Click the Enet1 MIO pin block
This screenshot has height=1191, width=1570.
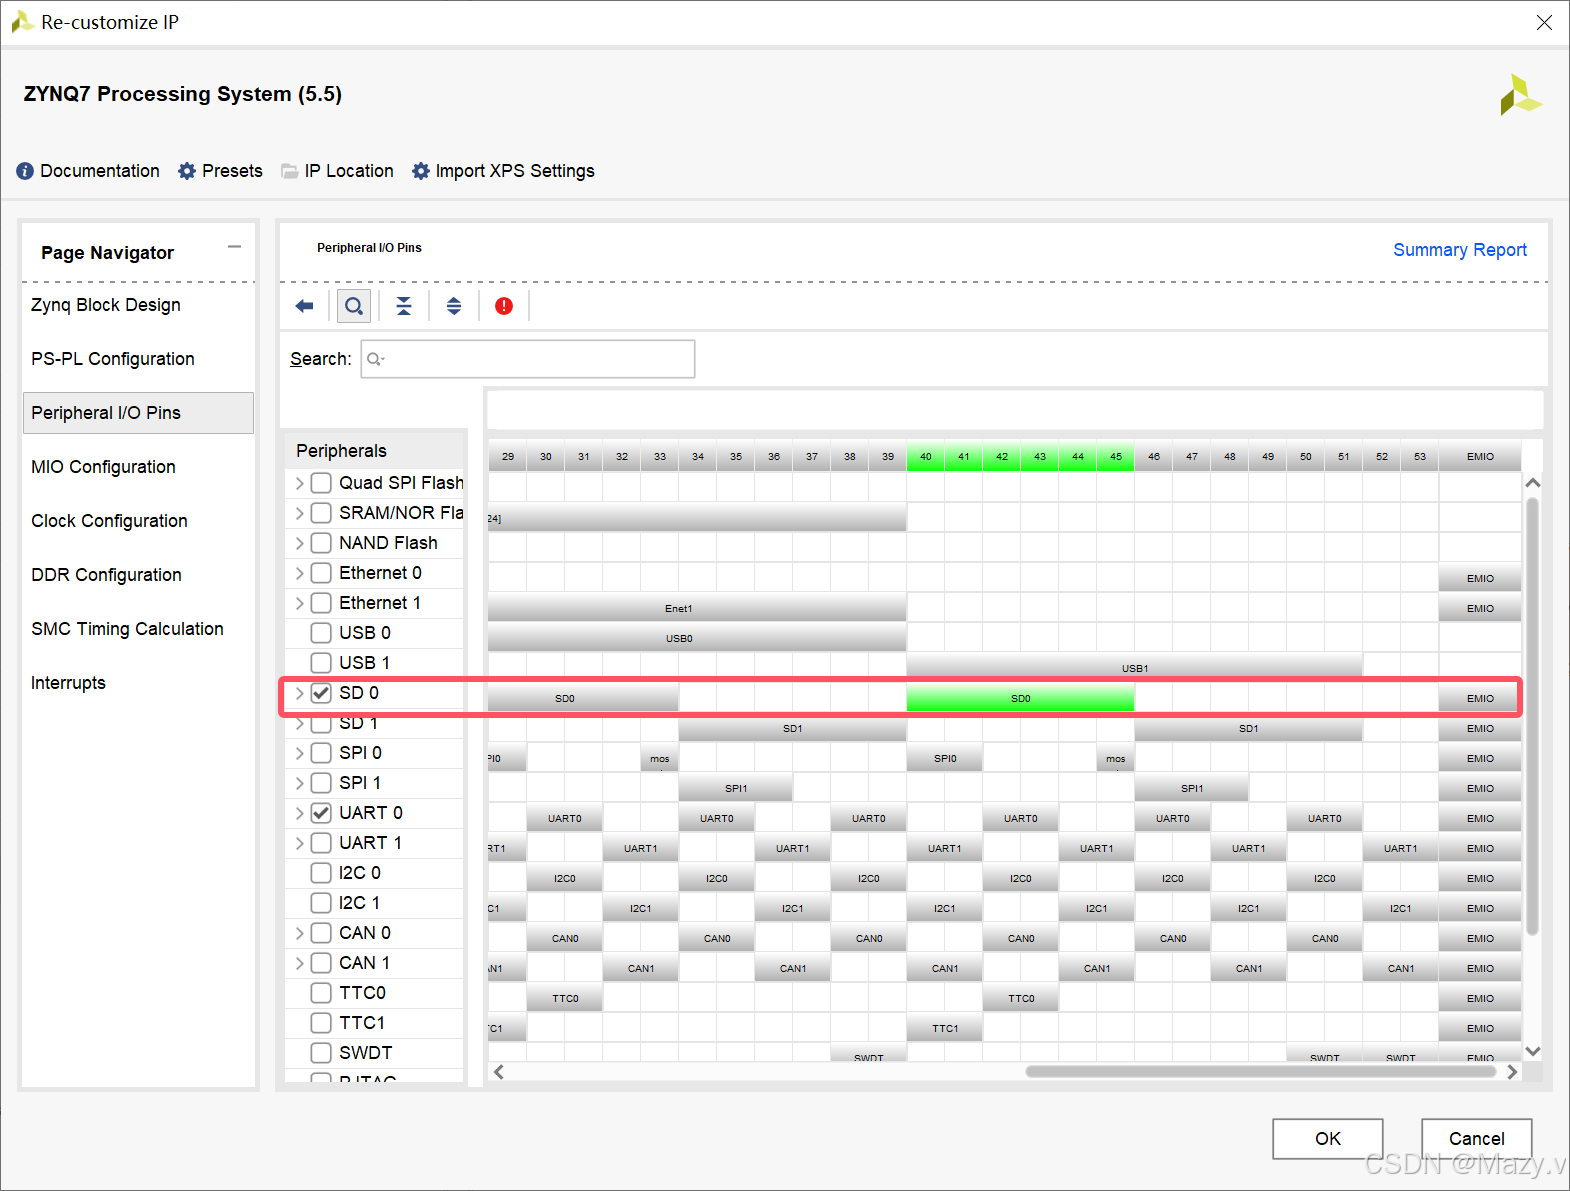(x=697, y=608)
